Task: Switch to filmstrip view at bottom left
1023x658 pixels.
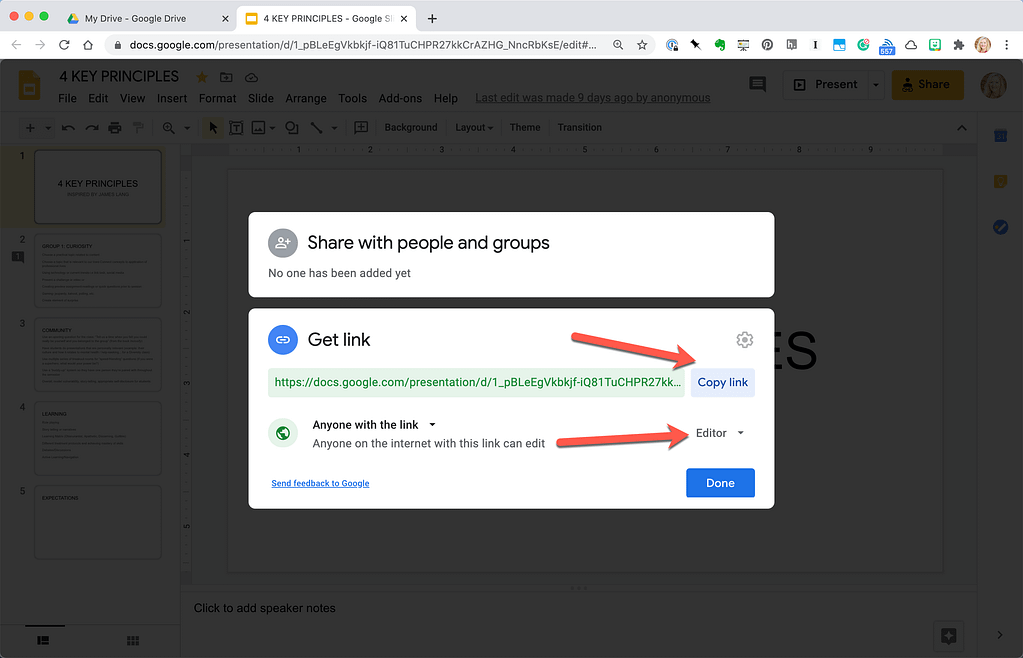Action: click(x=44, y=640)
